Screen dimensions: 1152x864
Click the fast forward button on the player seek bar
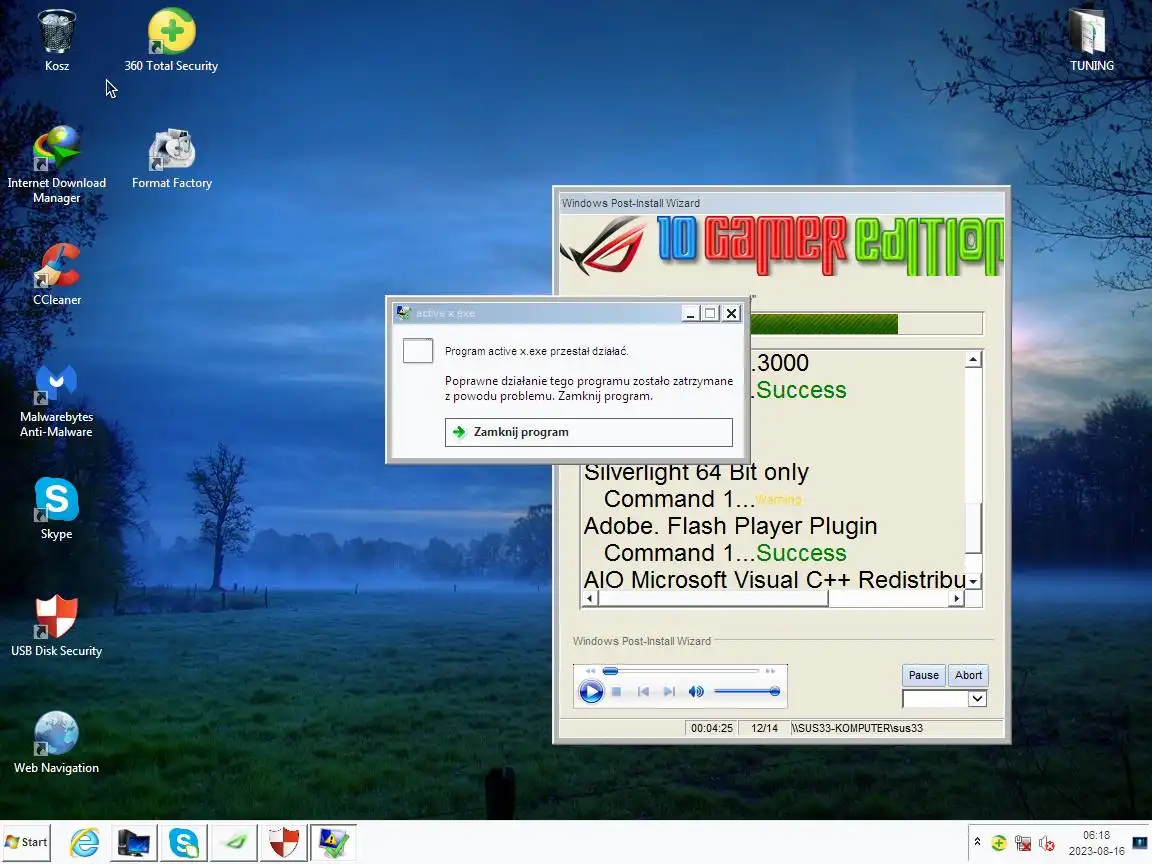click(x=770, y=671)
